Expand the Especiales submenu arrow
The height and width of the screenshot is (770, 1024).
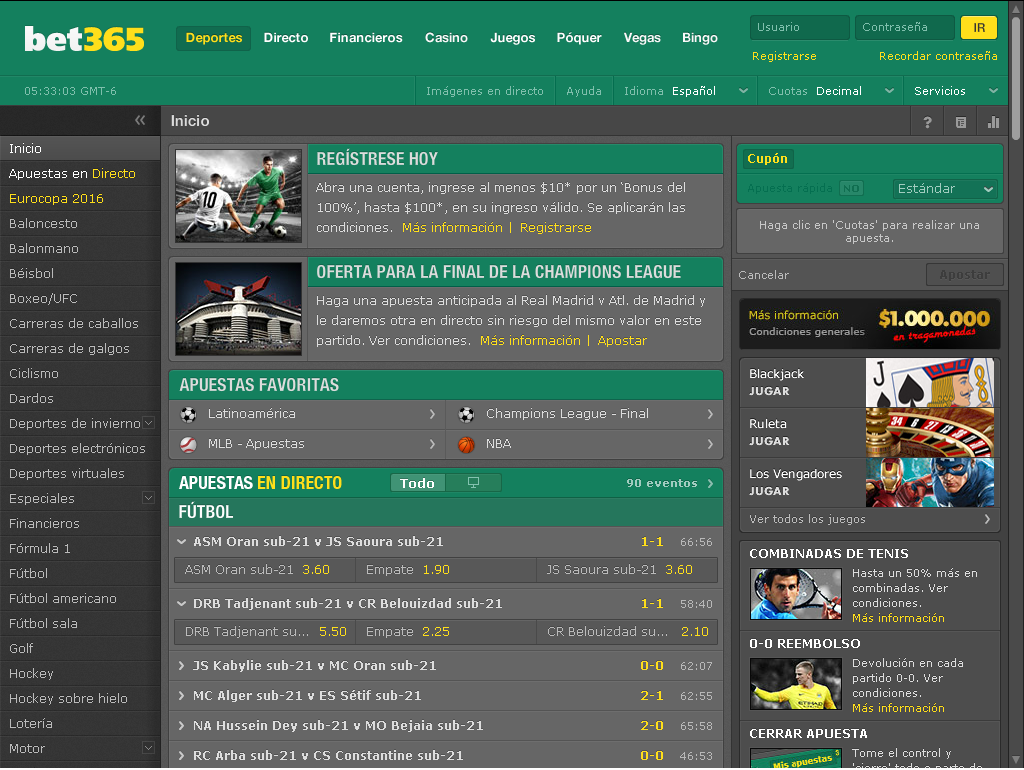click(148, 498)
